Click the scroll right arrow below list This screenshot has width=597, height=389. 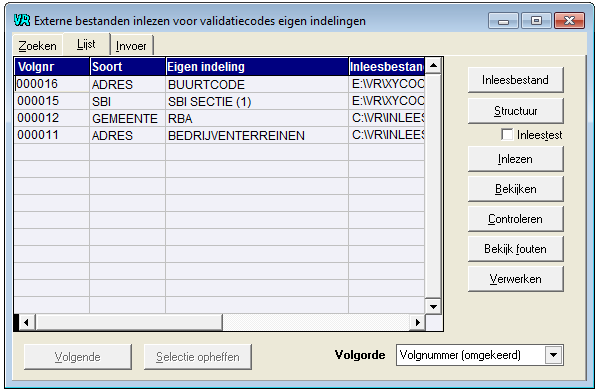417,323
